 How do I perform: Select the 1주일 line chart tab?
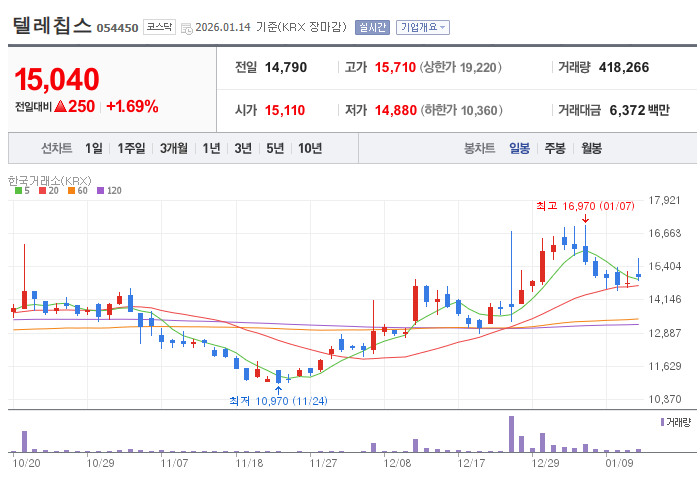[131, 148]
